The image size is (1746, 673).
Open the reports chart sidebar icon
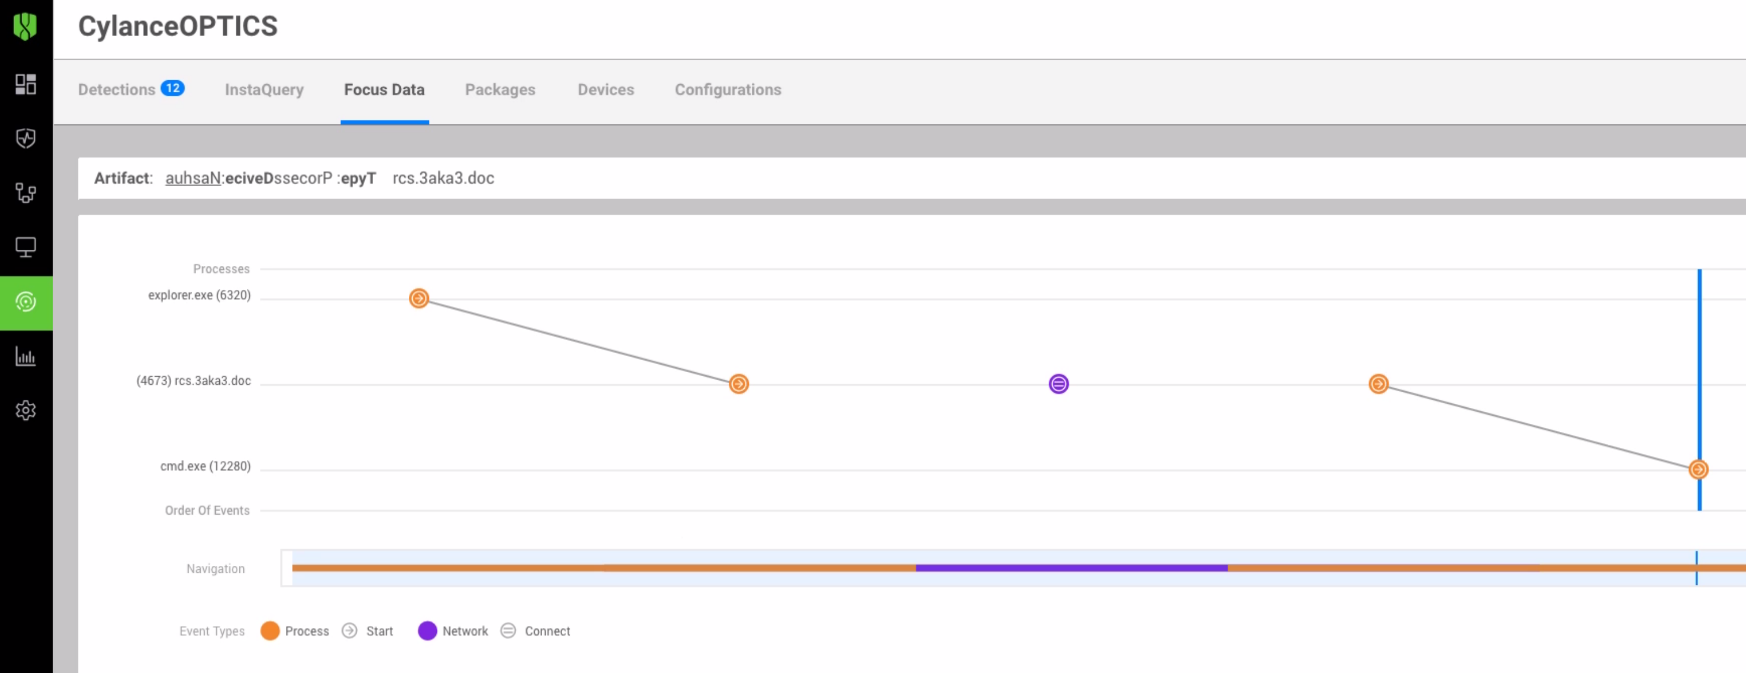coord(26,356)
